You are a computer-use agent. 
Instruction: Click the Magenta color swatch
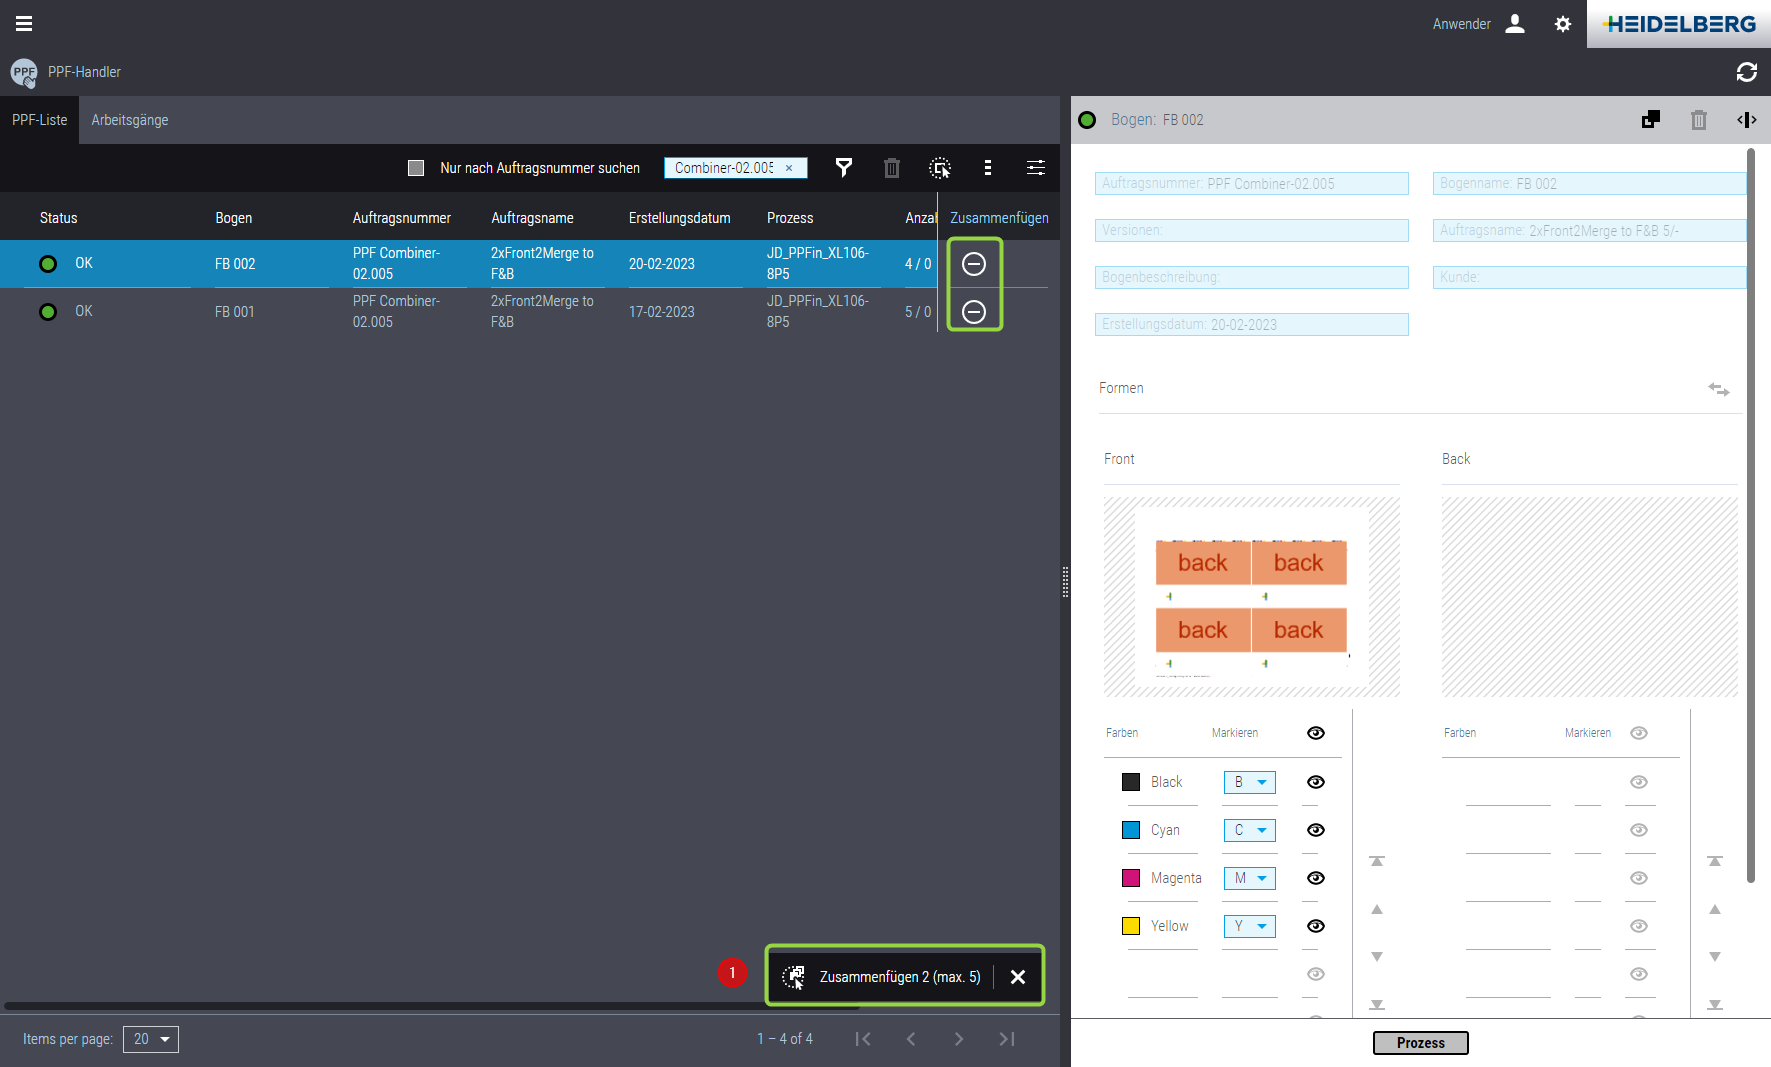point(1131,878)
